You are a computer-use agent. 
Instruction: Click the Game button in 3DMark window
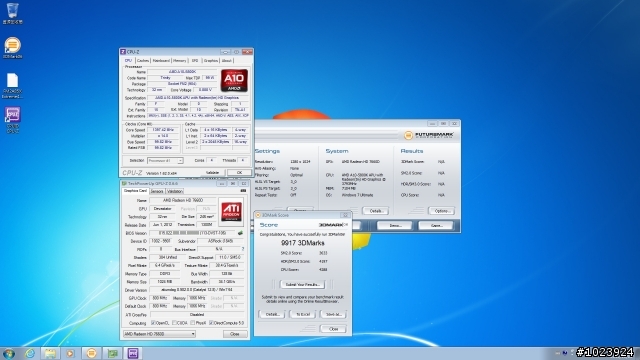436,225
